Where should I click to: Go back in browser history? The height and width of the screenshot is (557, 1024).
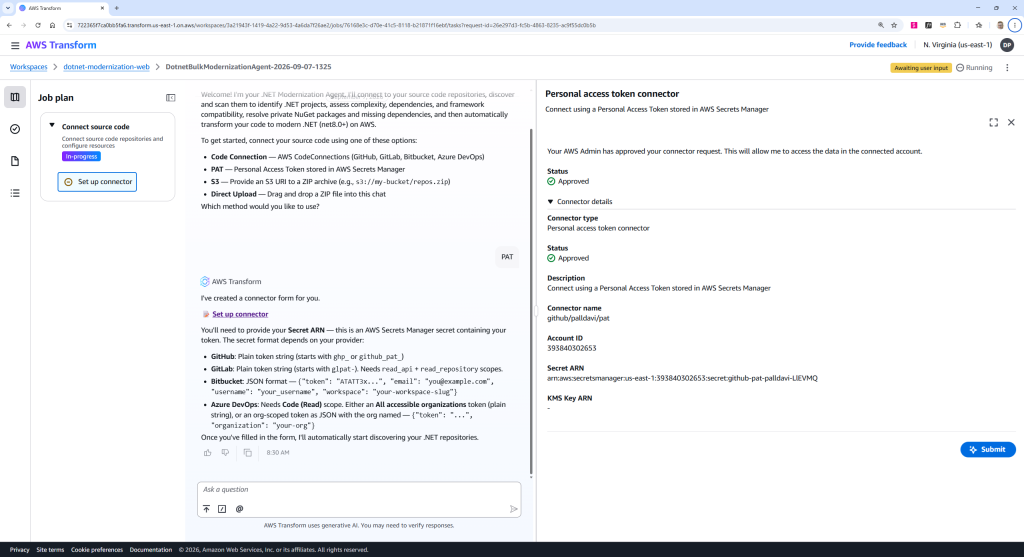click(x=9, y=25)
